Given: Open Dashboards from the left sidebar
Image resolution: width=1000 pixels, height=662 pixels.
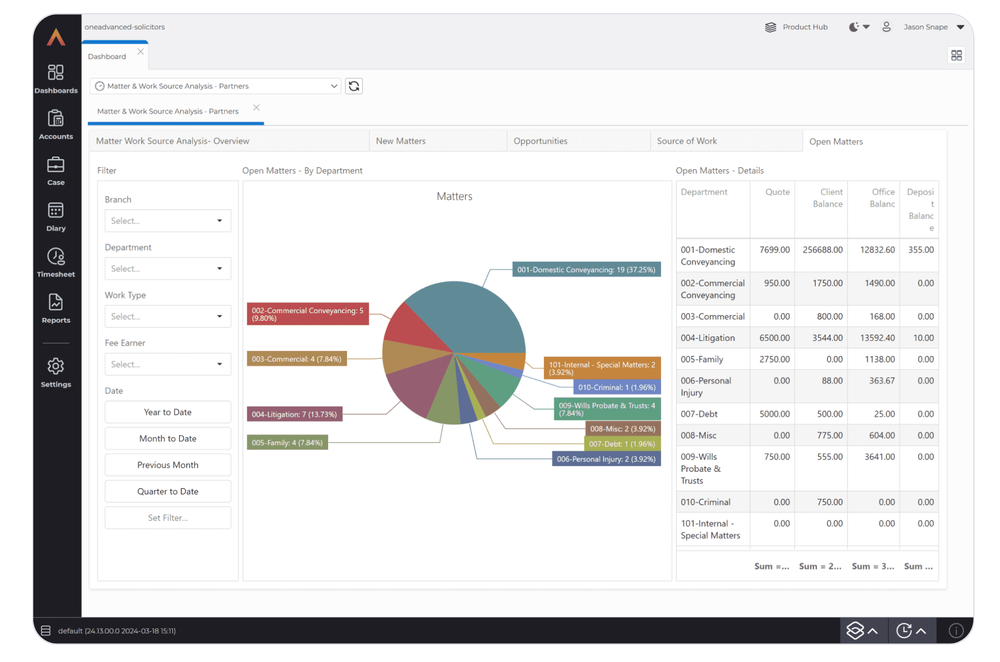Looking at the screenshot, I should tap(56, 78).
